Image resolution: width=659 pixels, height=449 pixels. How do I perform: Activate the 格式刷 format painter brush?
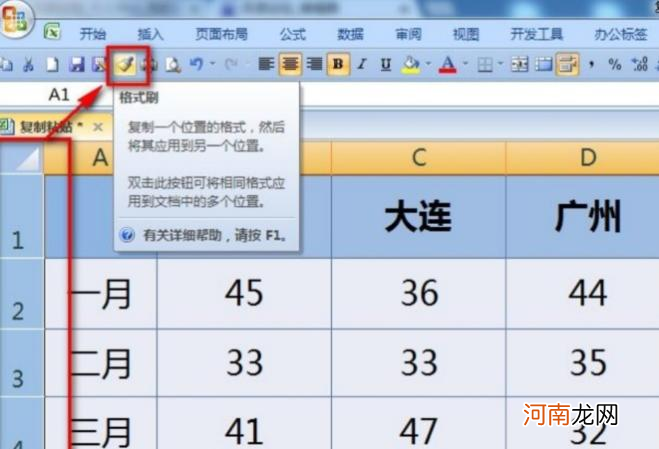point(126,64)
